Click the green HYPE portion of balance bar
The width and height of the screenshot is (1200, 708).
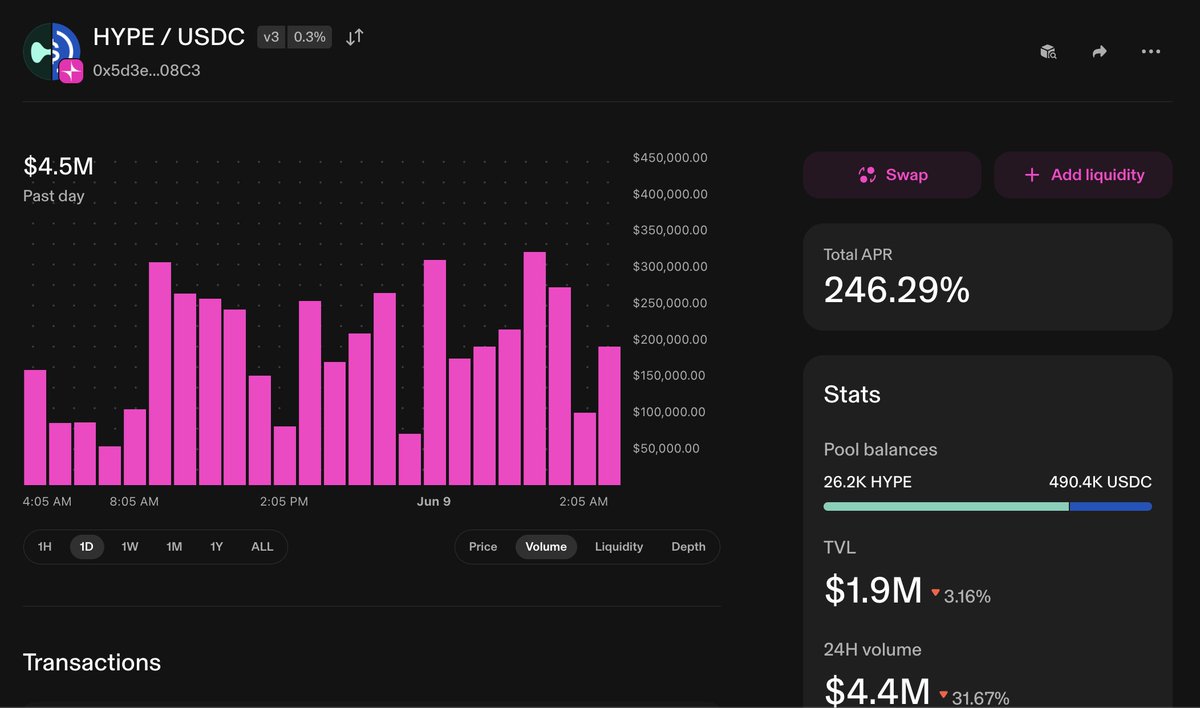pyautogui.click(x=946, y=506)
